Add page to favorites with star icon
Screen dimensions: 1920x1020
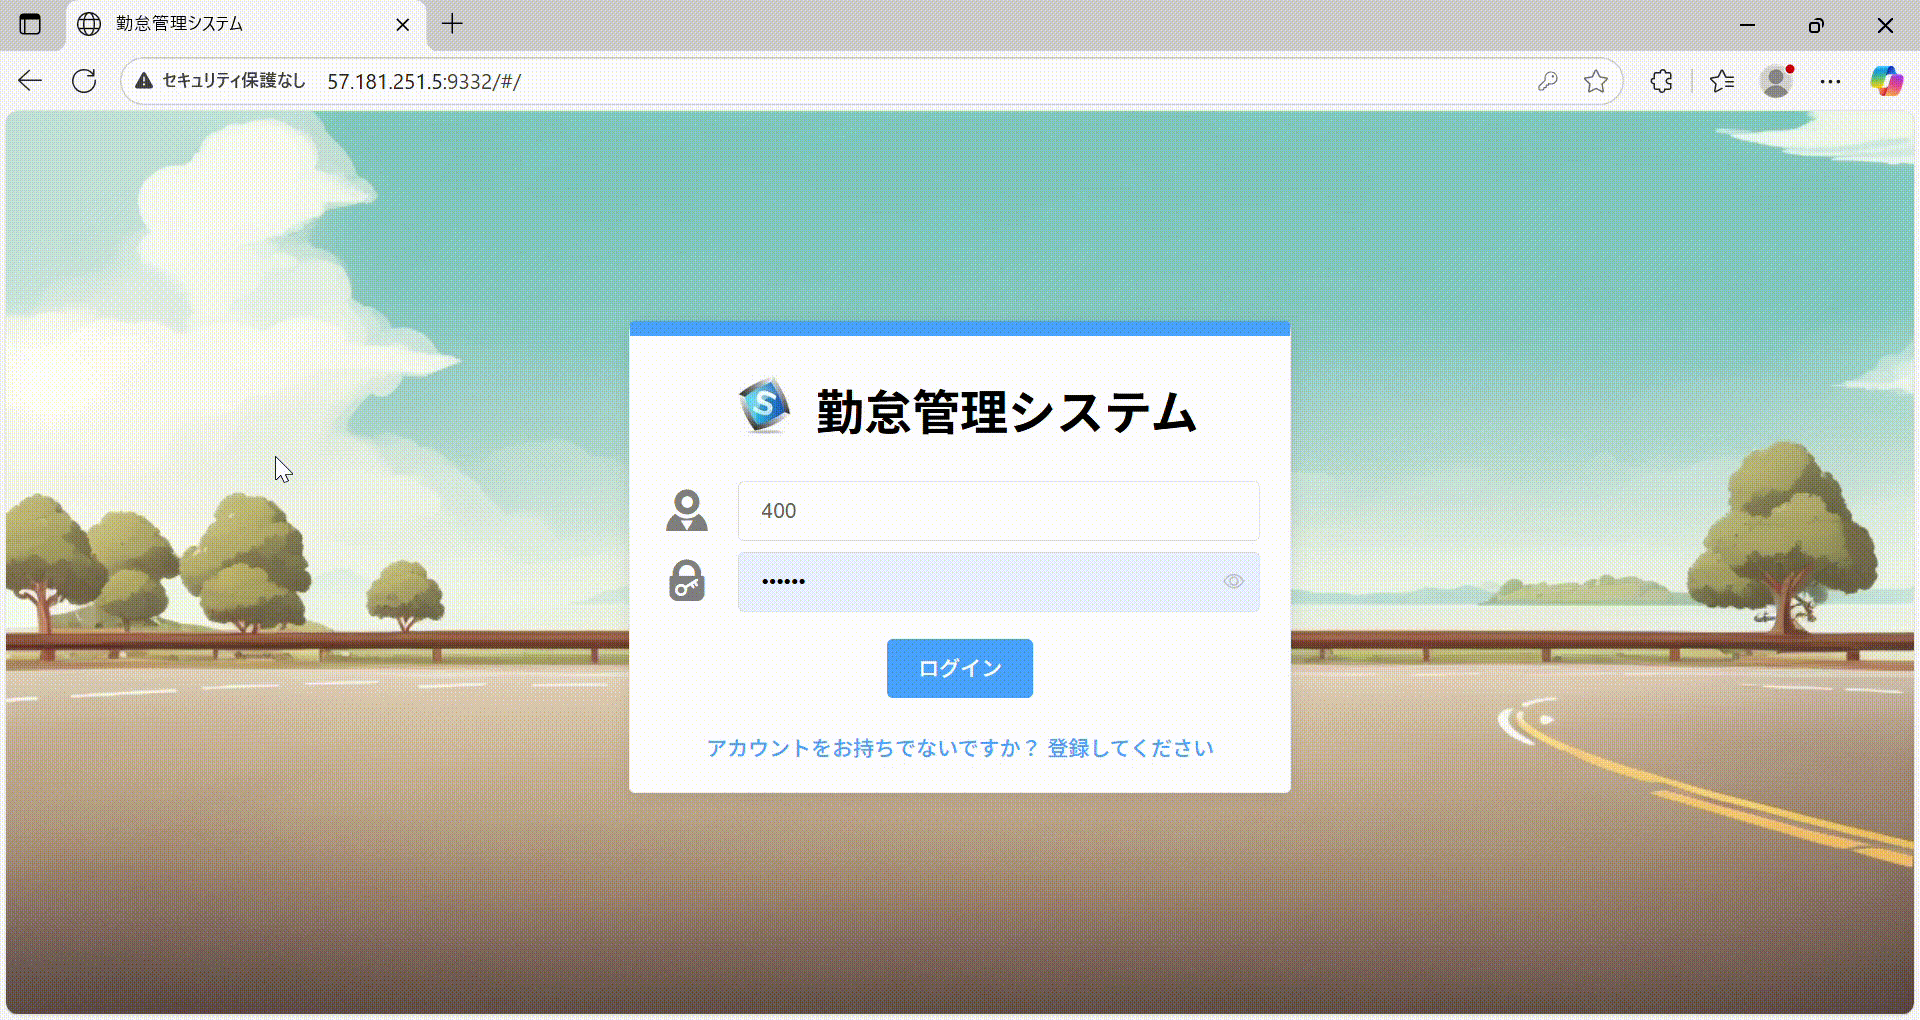(x=1596, y=81)
